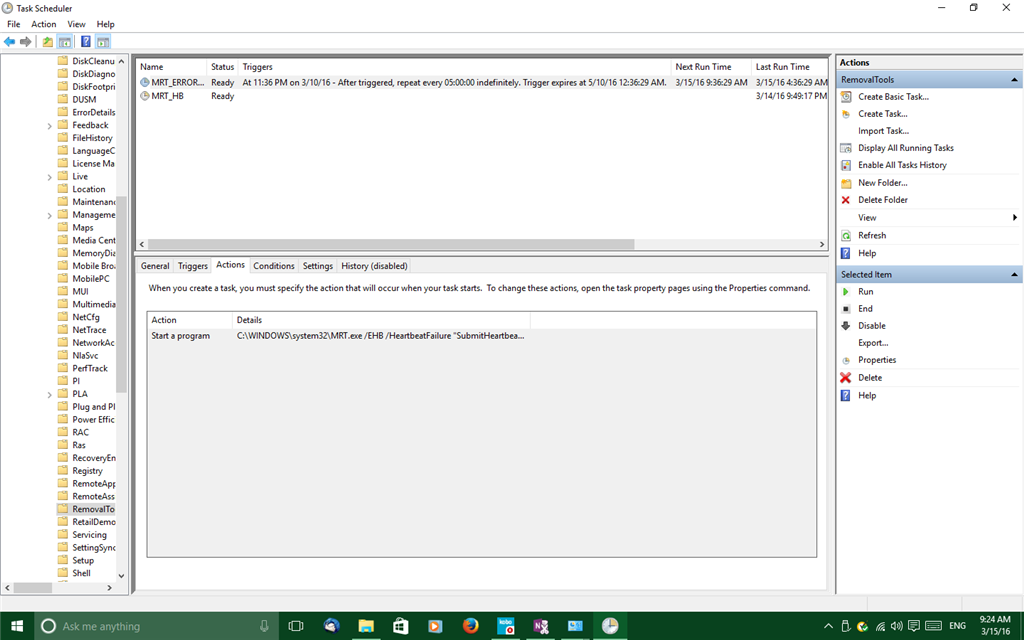Viewport: 1024px width, 640px height.
Task: Open Firefox from the taskbar
Action: [470, 626]
